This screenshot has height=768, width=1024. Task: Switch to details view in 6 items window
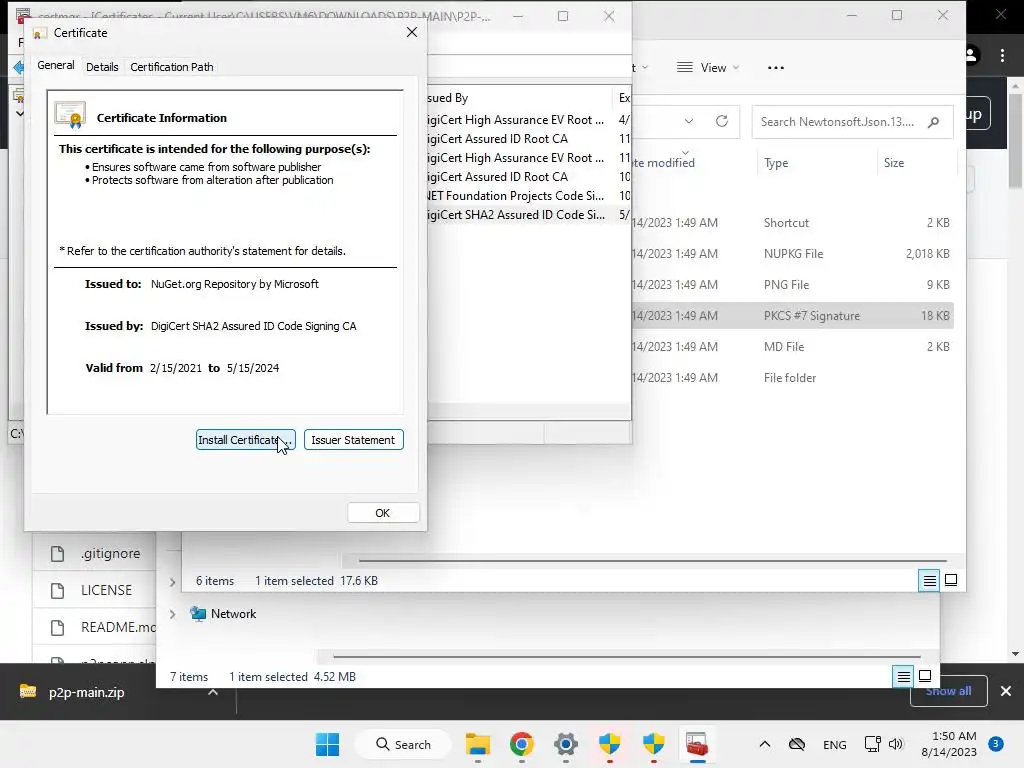click(x=929, y=580)
